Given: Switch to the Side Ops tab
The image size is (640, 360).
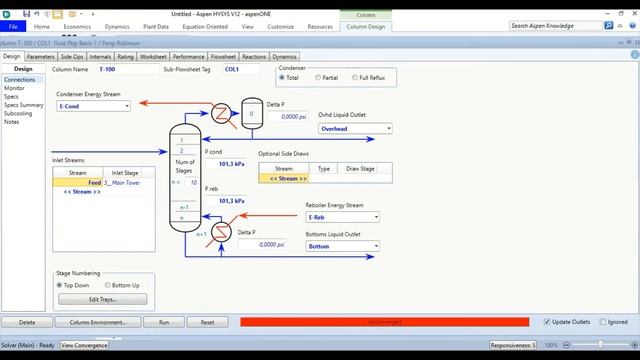Looking at the screenshot, I should pyautogui.click(x=72, y=57).
